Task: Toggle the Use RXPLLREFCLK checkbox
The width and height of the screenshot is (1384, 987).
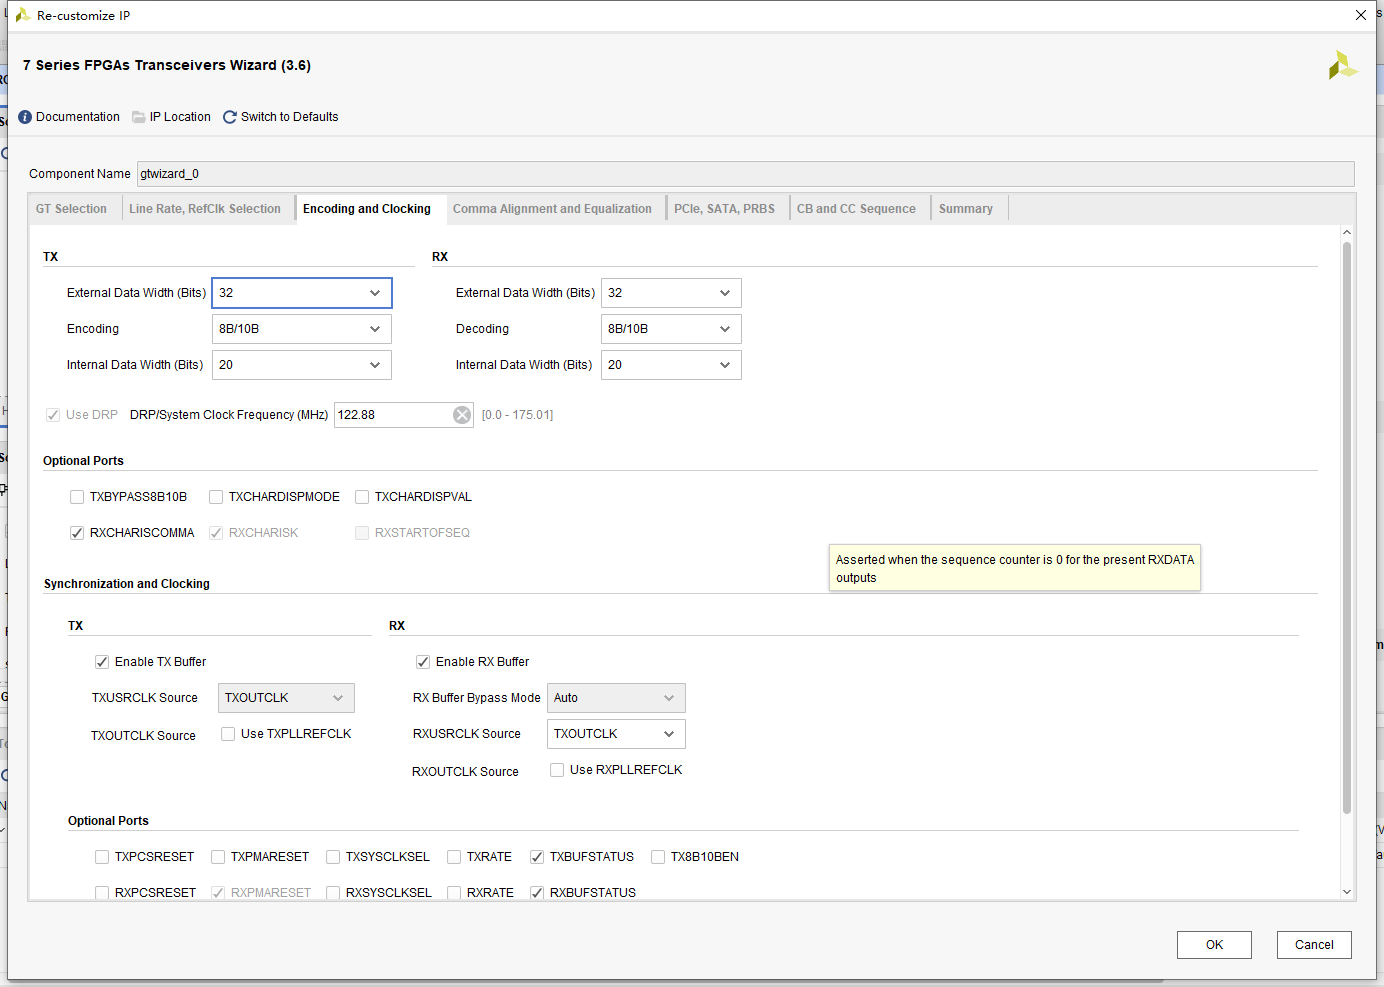Action: [x=557, y=770]
